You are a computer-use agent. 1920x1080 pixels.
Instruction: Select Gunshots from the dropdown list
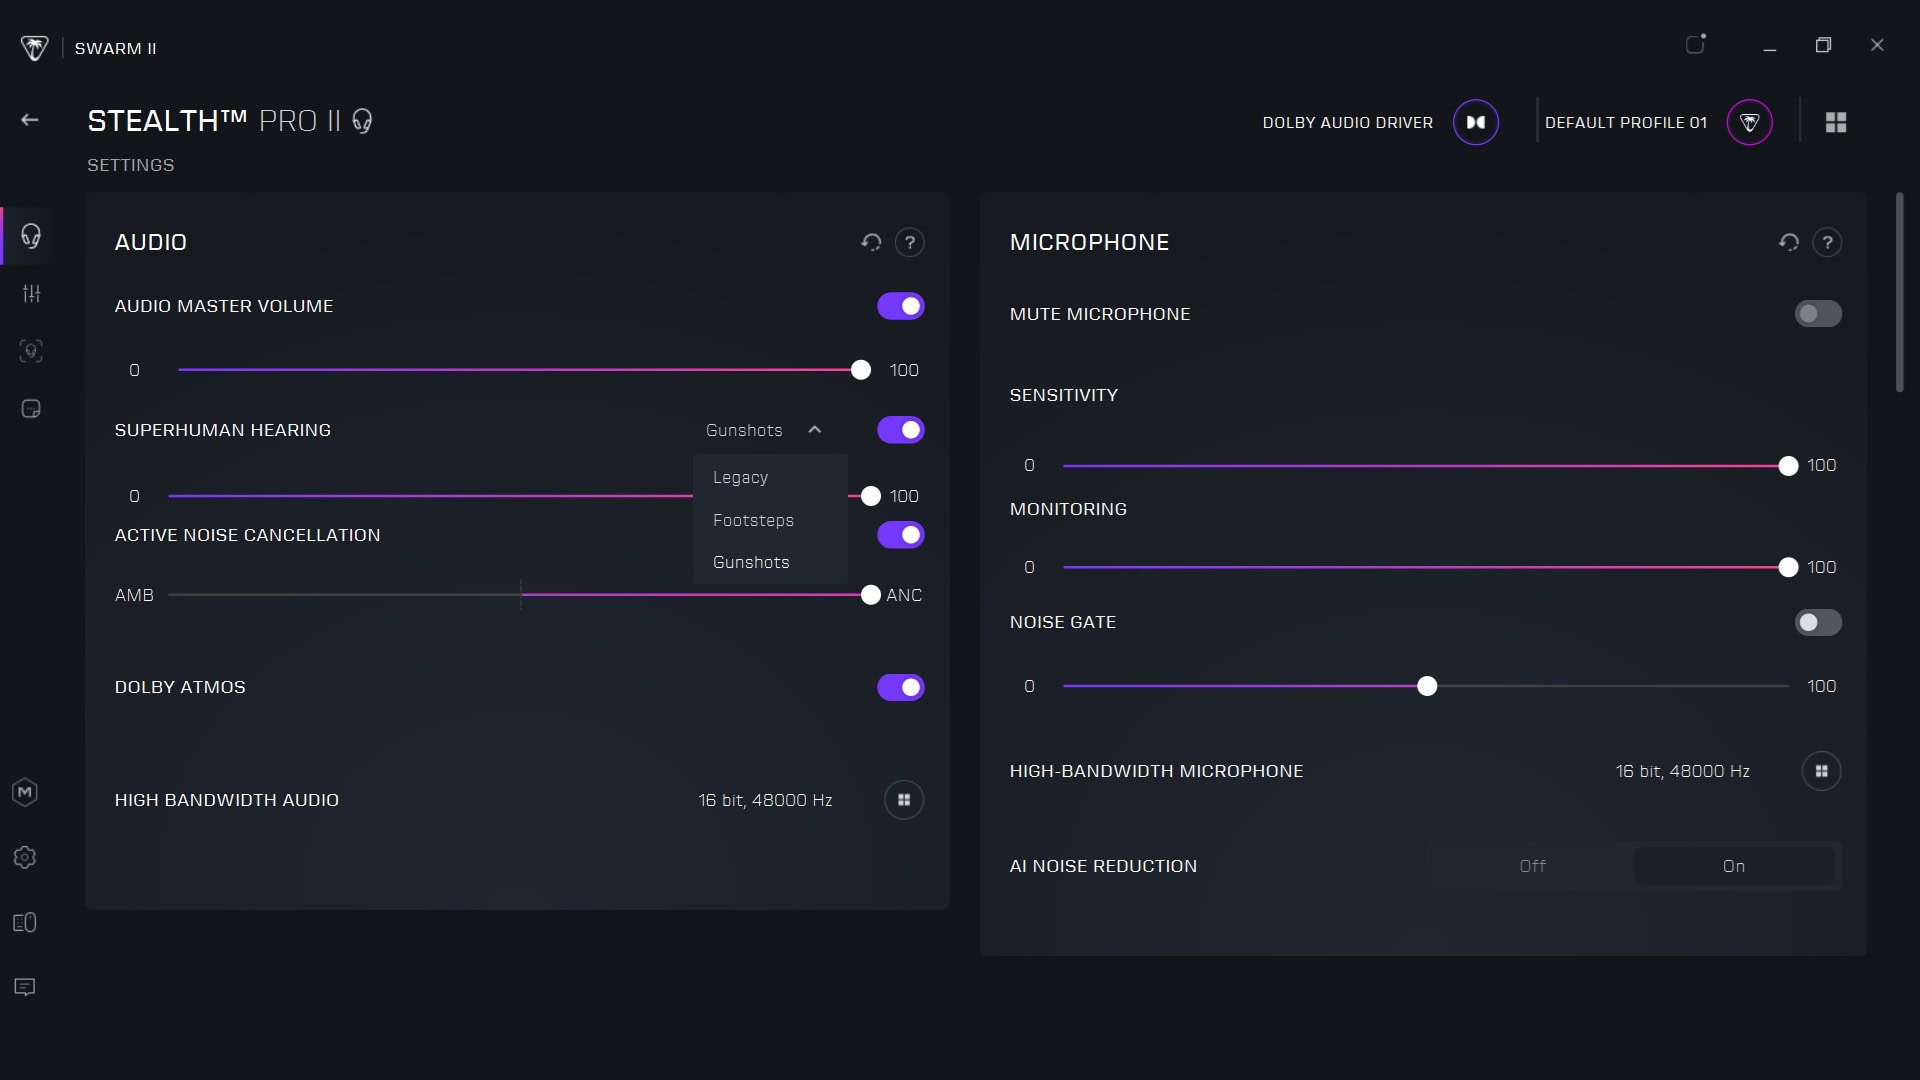tap(770, 562)
